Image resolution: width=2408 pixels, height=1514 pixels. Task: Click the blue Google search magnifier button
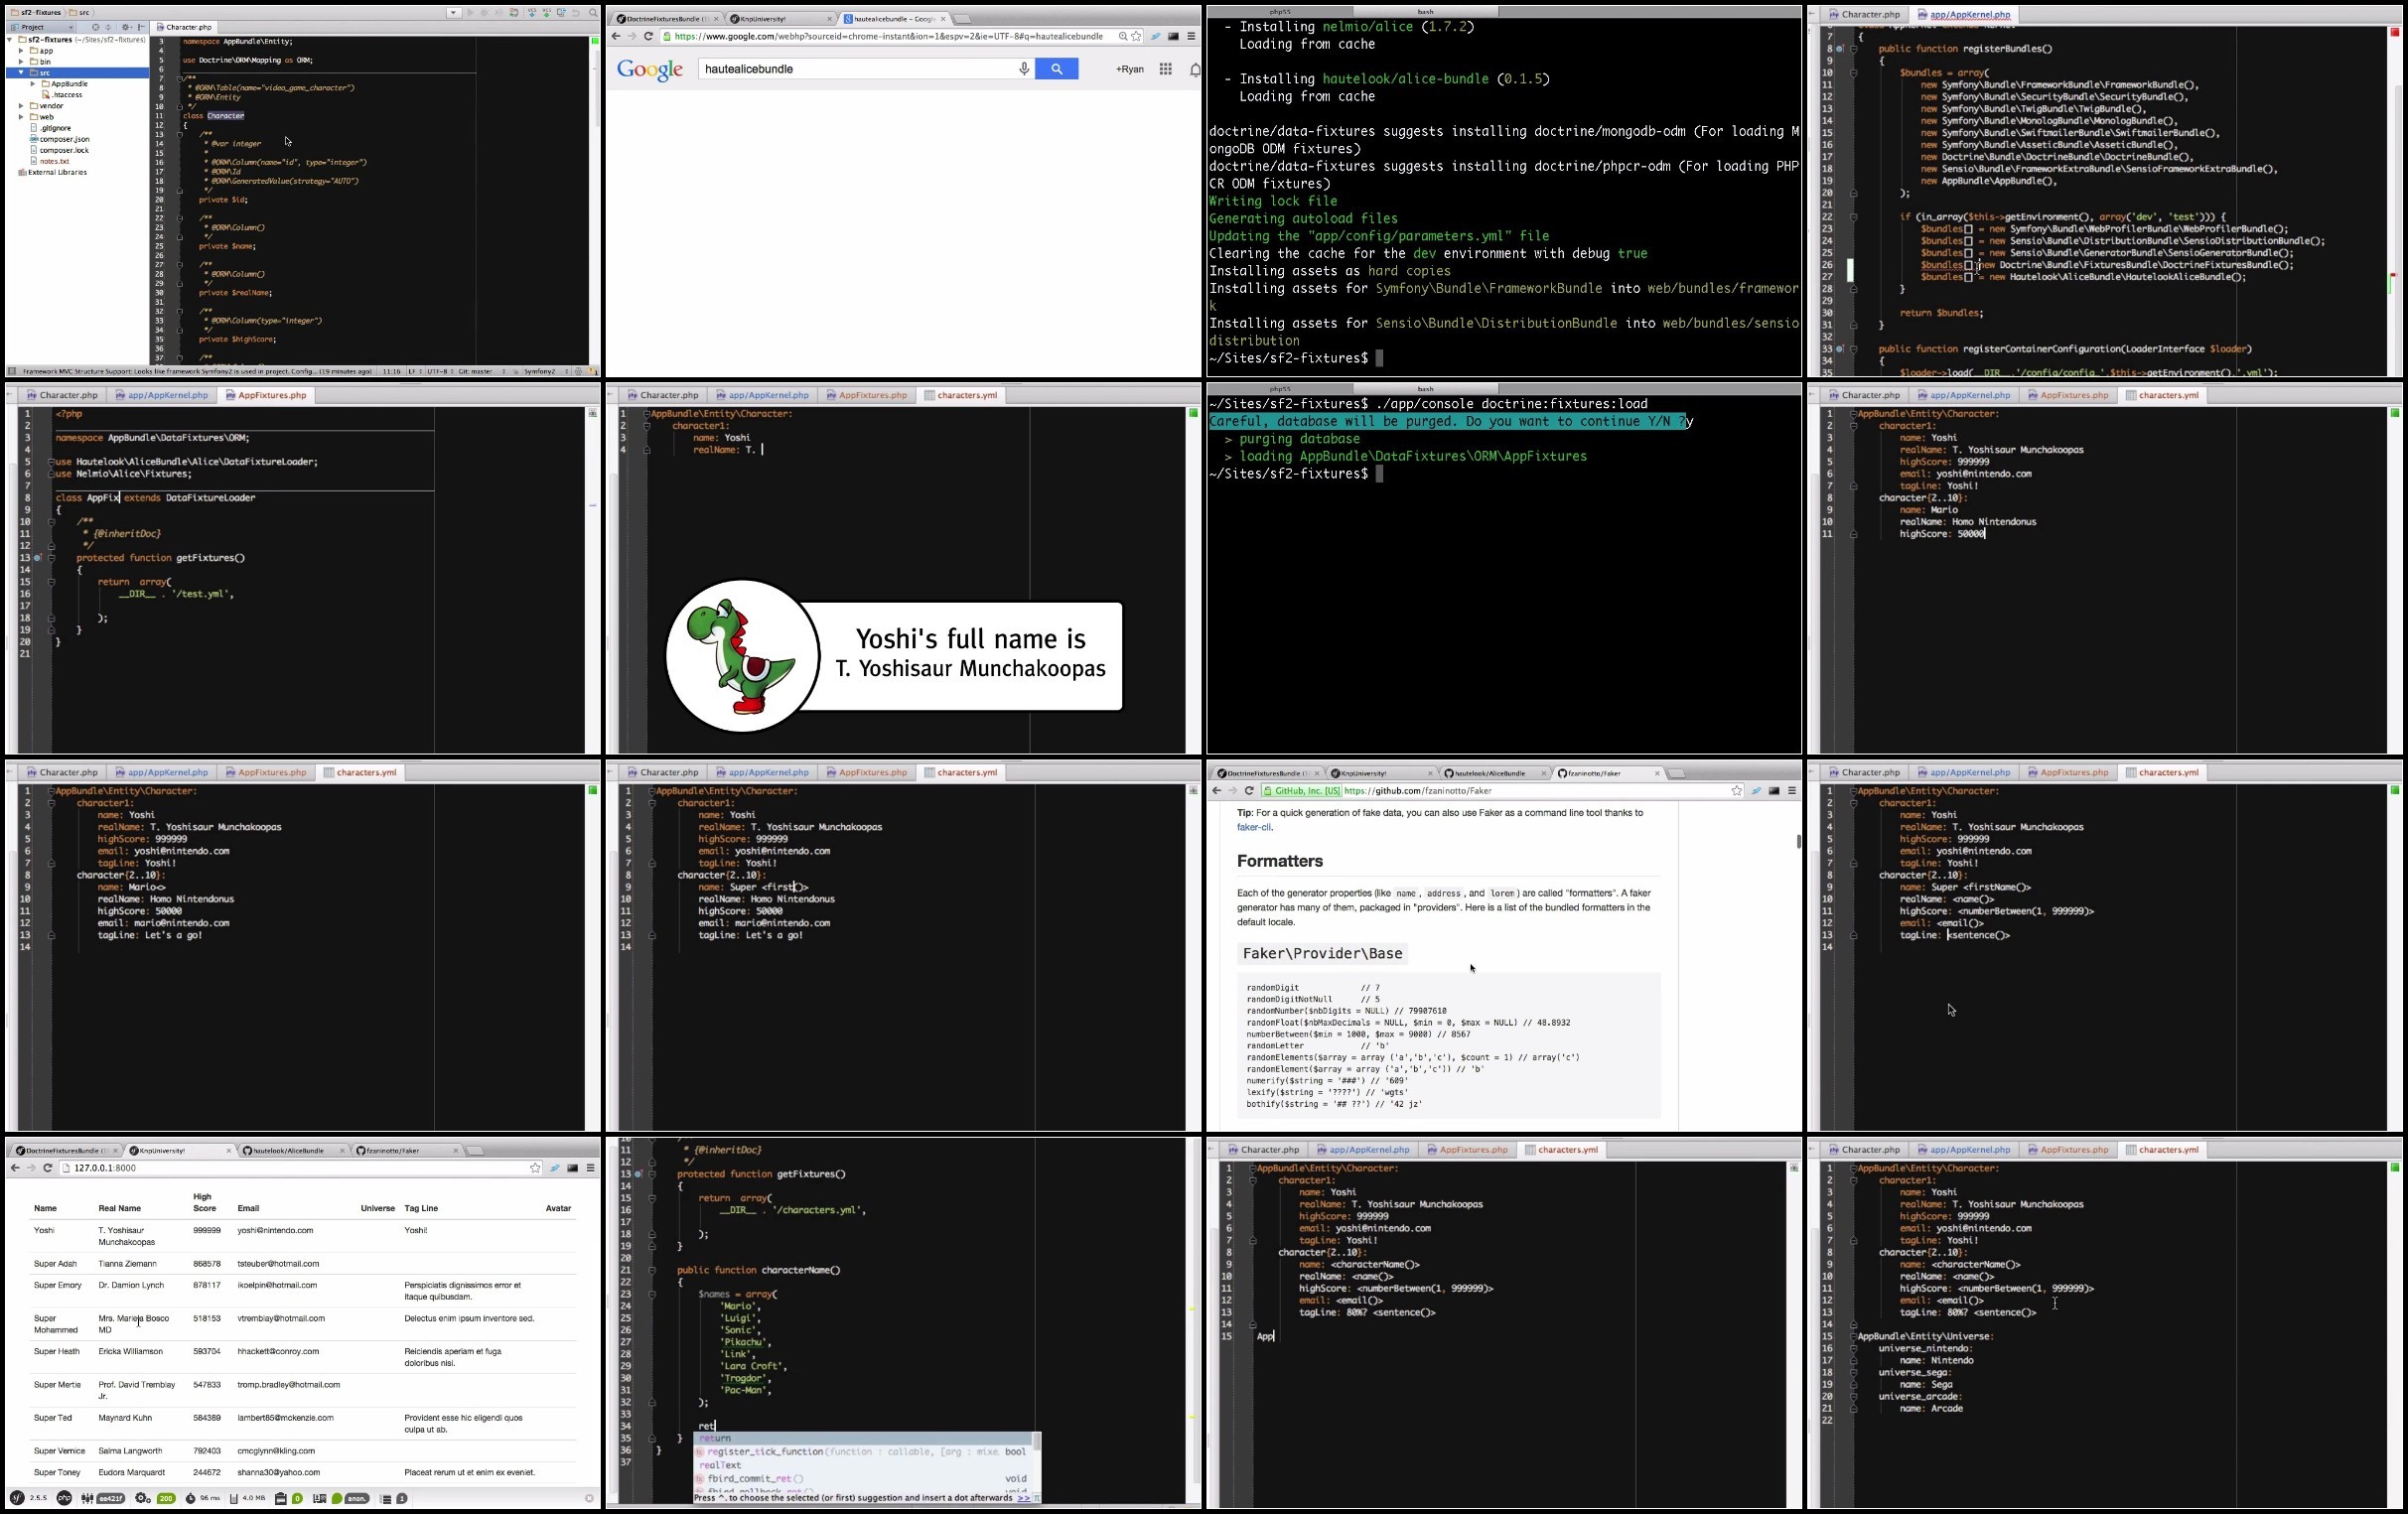tap(1056, 69)
